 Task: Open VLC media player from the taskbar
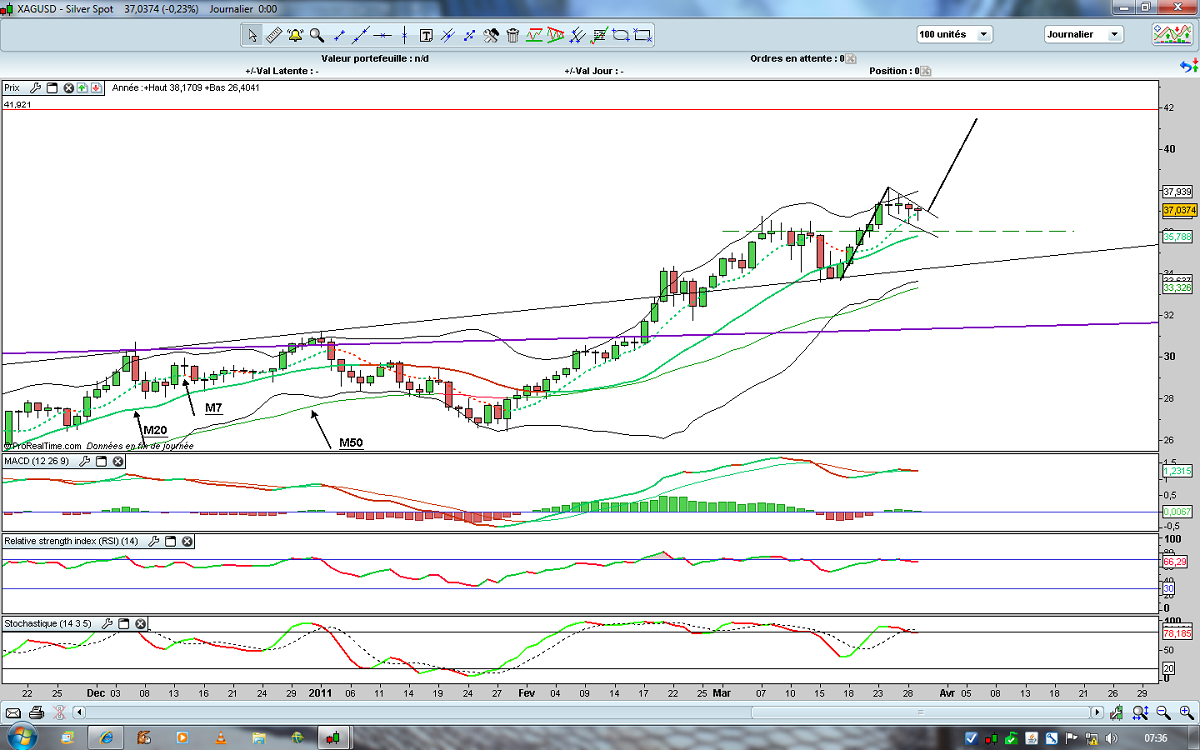pos(220,738)
